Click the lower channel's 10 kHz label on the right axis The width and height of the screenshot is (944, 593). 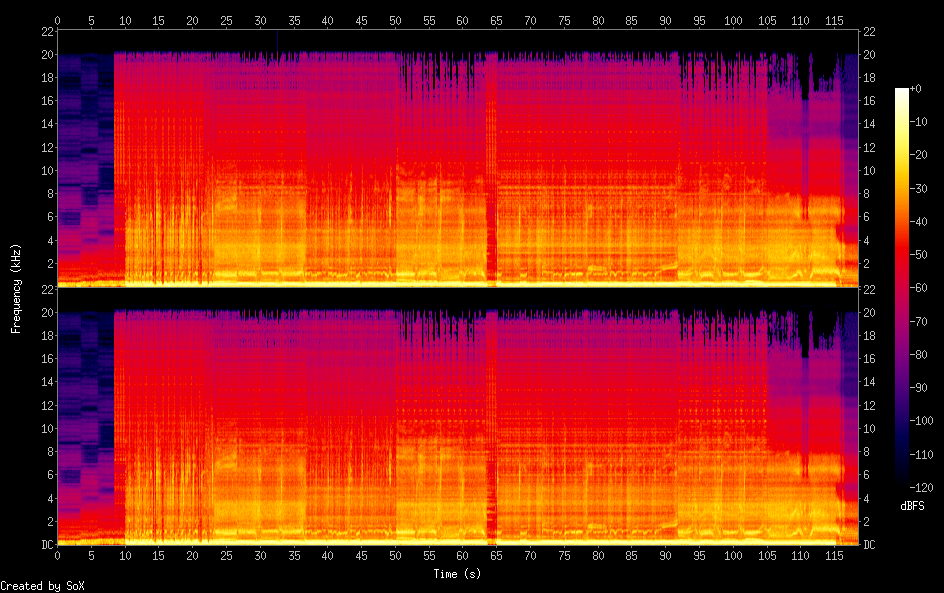point(870,428)
